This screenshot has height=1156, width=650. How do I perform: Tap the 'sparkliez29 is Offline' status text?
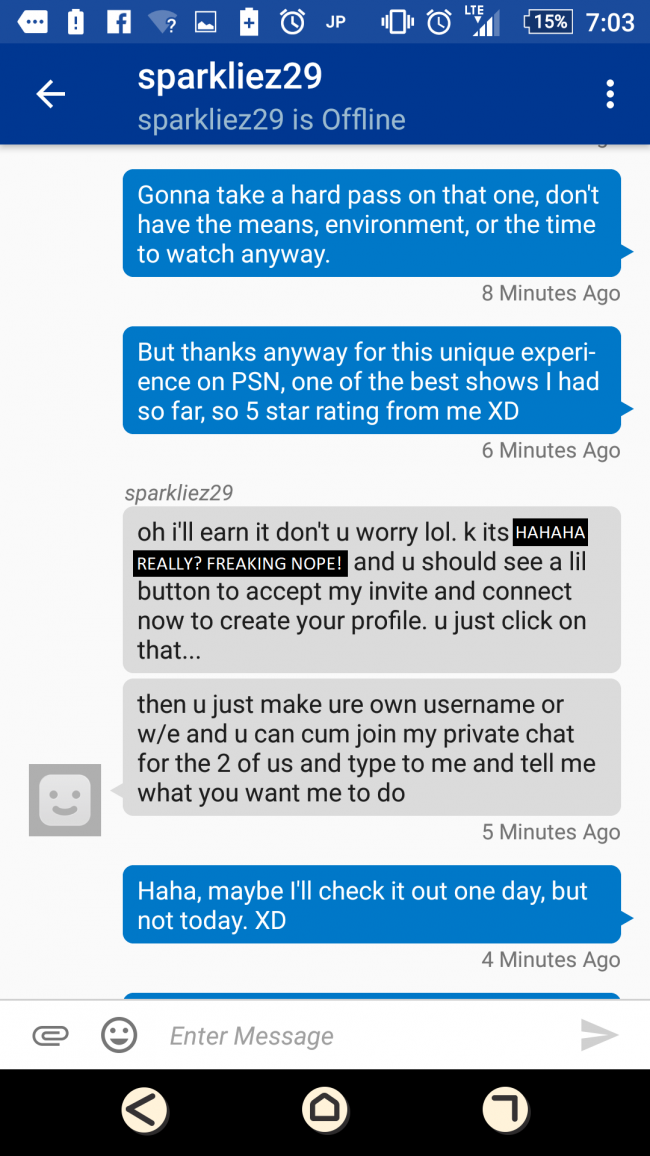pos(271,119)
